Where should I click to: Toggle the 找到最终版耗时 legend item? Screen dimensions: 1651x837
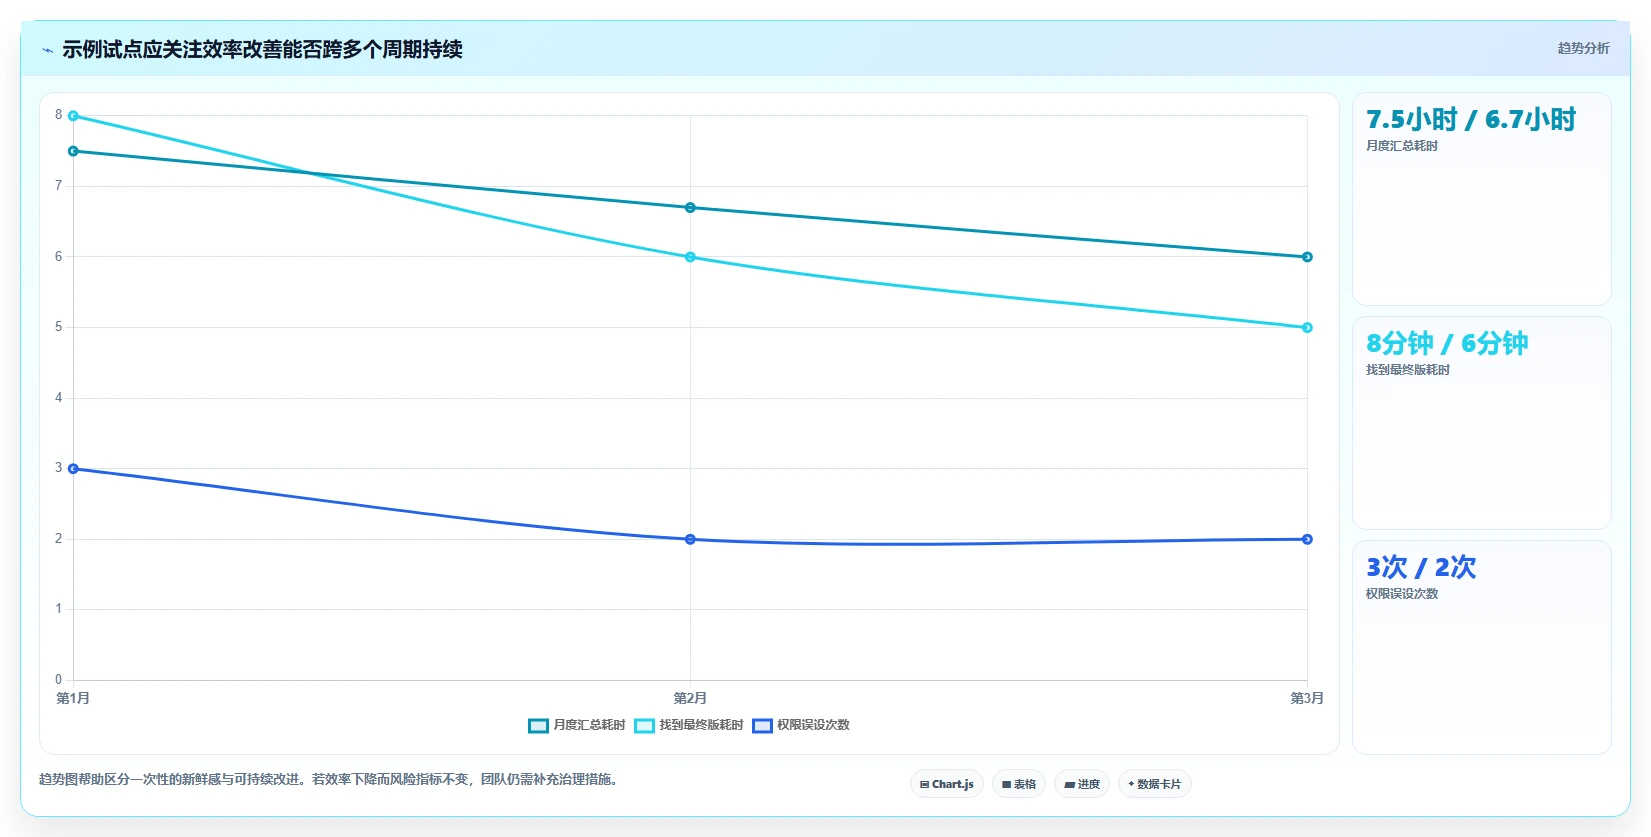tap(689, 725)
